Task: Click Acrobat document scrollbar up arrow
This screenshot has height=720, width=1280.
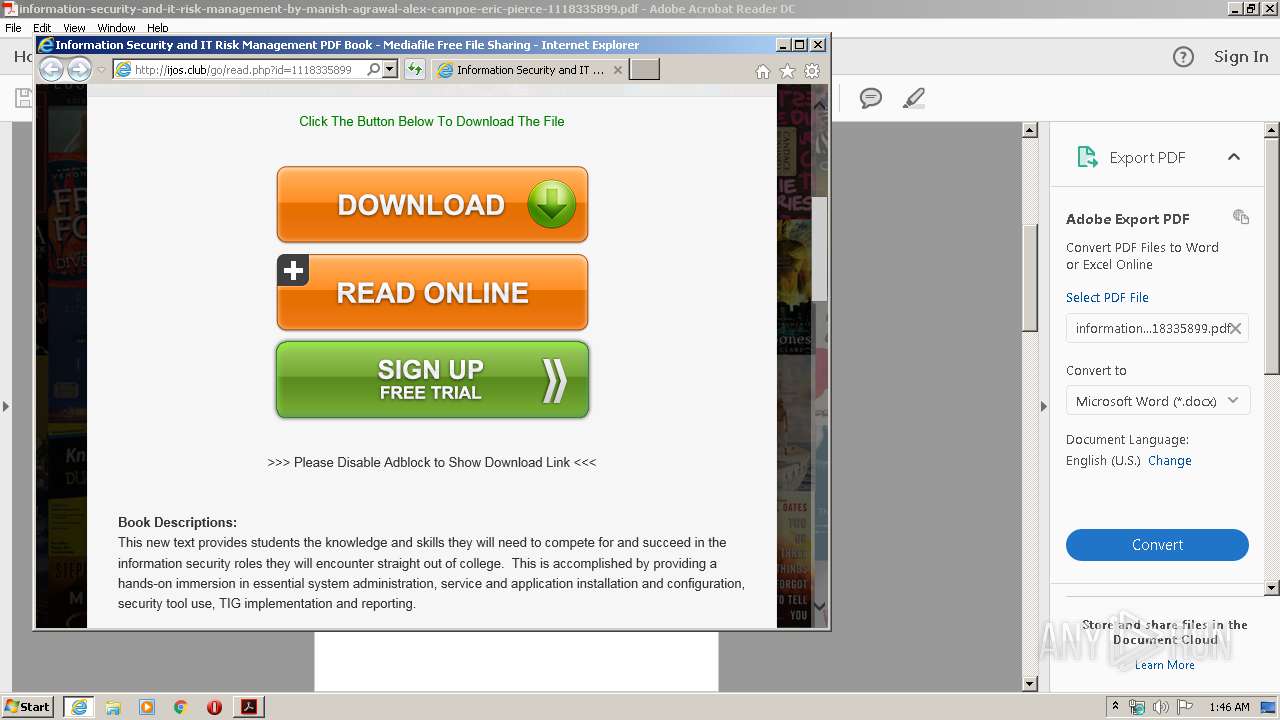Action: [1030, 130]
